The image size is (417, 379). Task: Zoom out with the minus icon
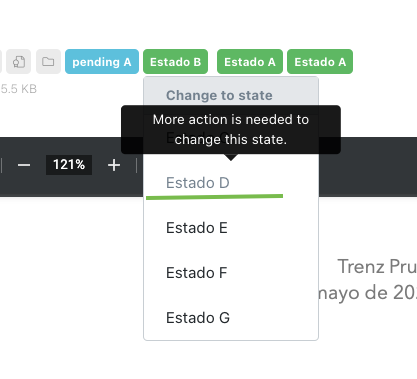[x=24, y=165]
